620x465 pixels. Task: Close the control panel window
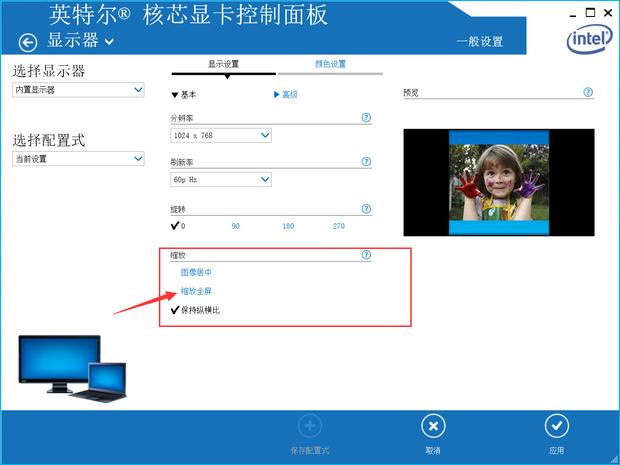[x=608, y=13]
